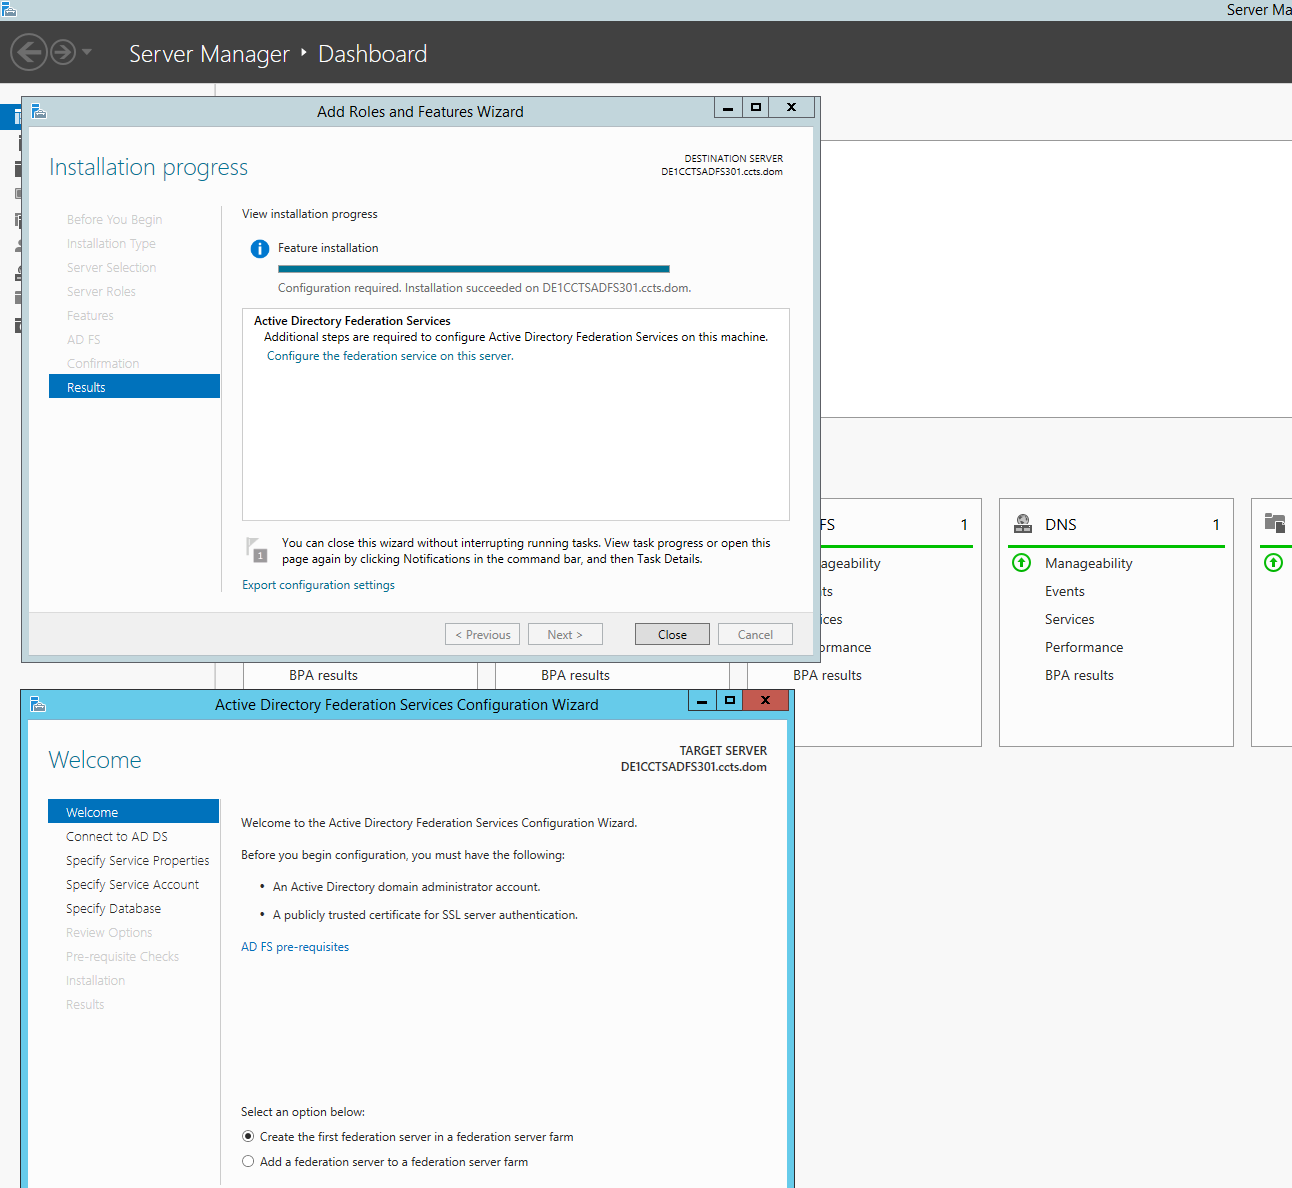The image size is (1292, 1188).
Task: Click Results step in AD FS wizard
Action: (x=85, y=1005)
